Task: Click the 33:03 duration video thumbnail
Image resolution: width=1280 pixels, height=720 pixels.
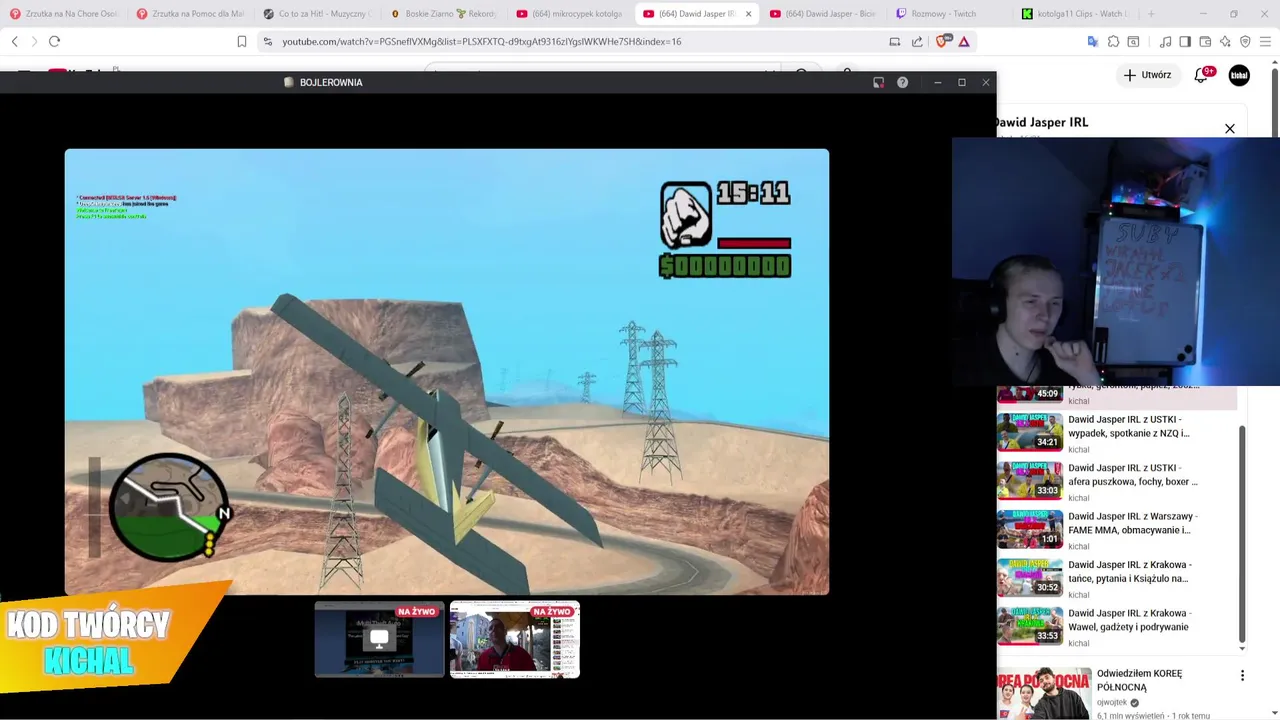Action: 1030,480
